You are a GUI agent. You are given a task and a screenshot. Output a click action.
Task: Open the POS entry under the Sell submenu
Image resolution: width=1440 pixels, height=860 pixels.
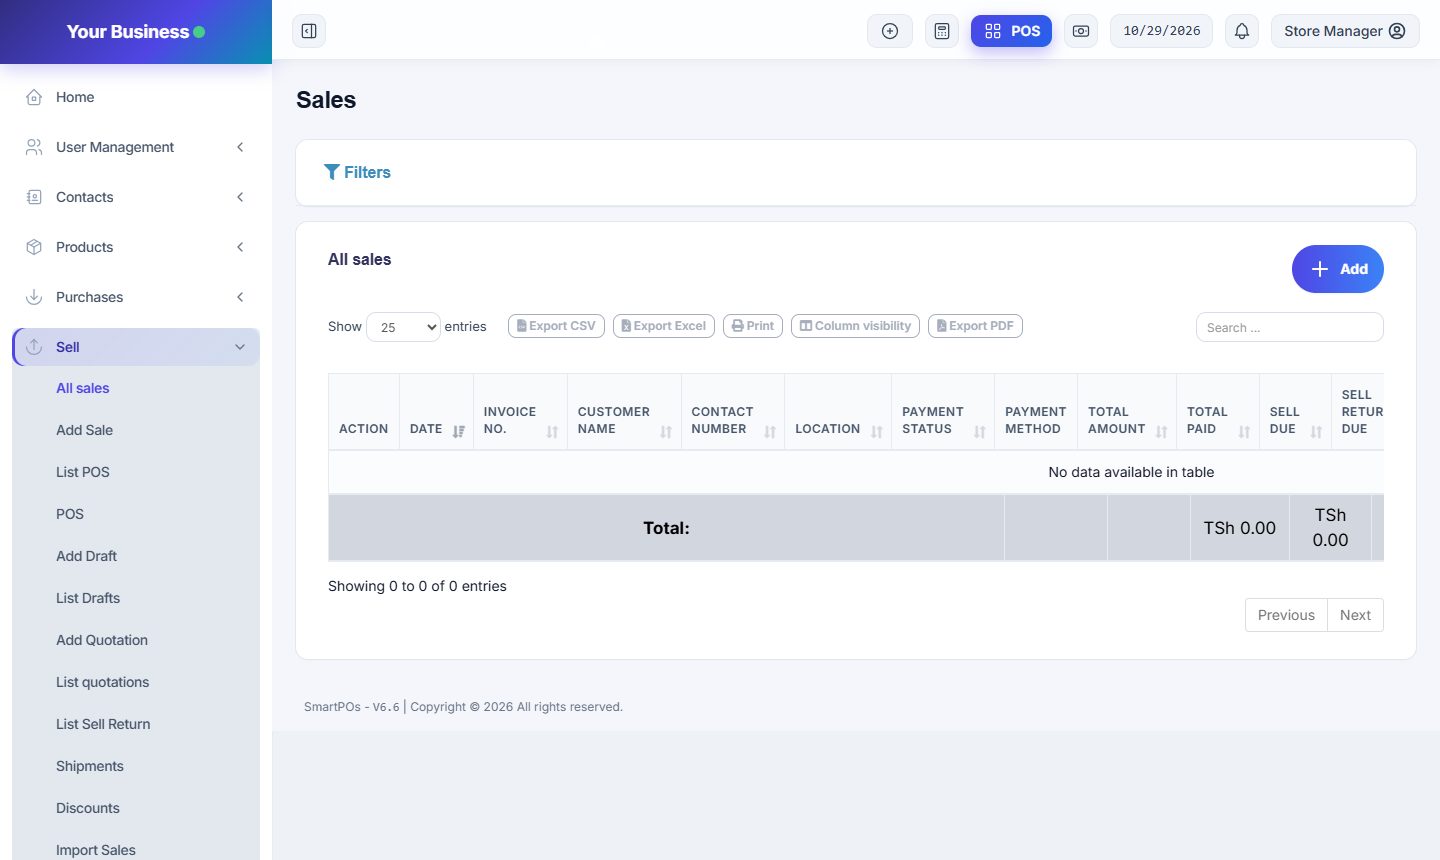pyautogui.click(x=70, y=514)
